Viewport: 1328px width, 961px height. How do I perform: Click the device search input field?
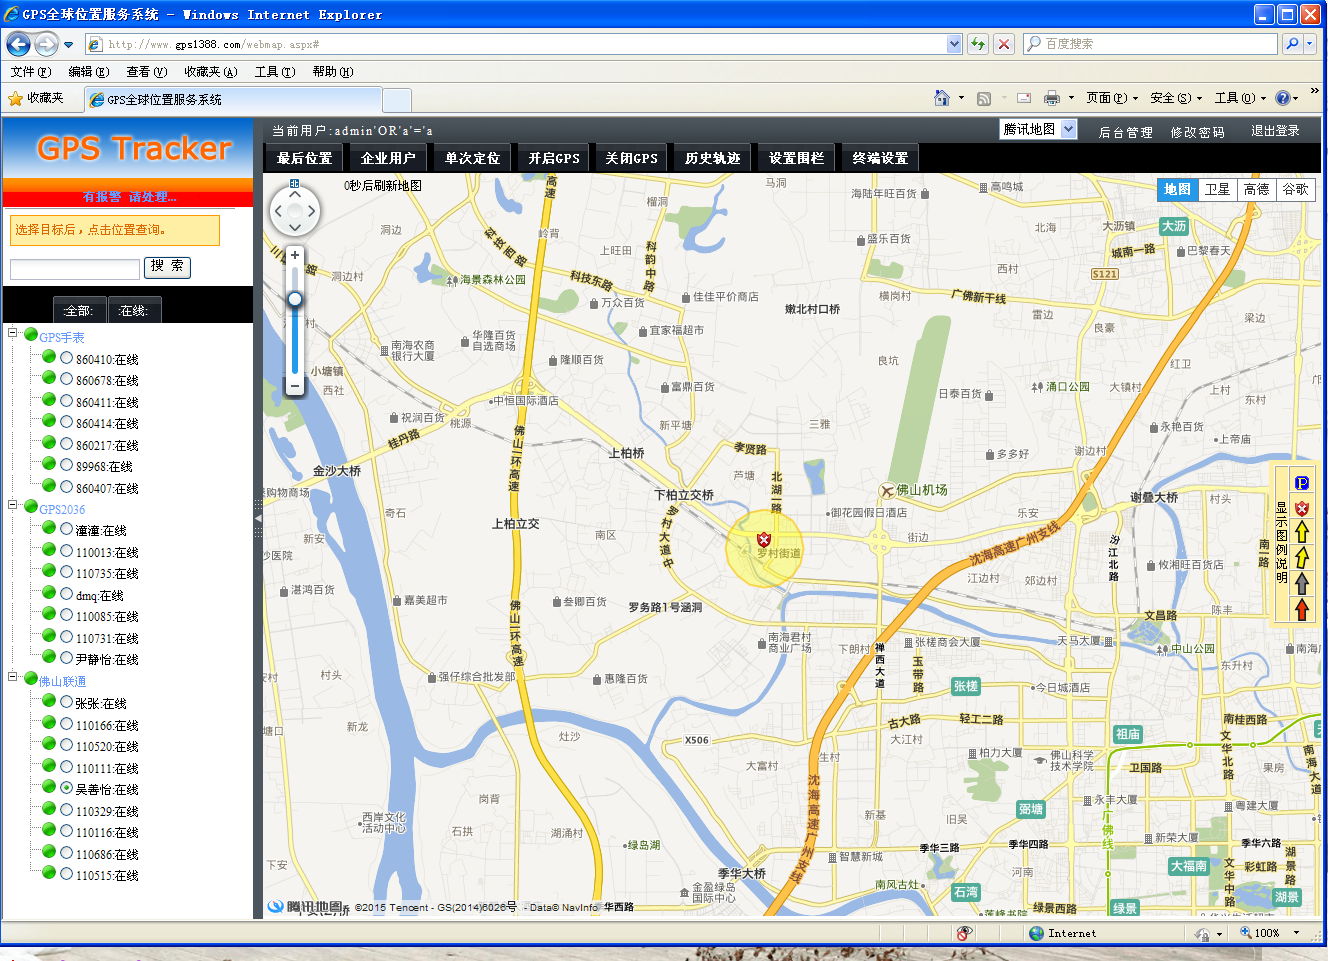pyautogui.click(x=75, y=268)
